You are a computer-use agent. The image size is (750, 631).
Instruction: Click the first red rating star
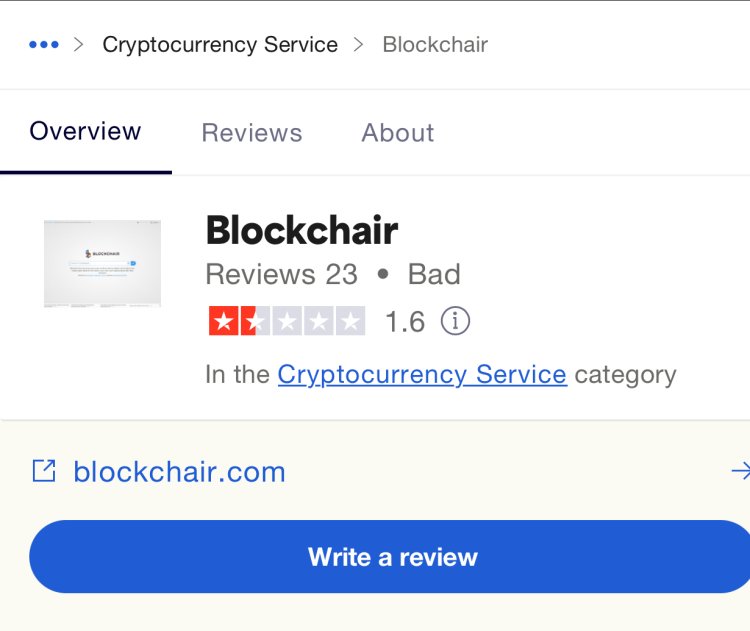(x=223, y=321)
